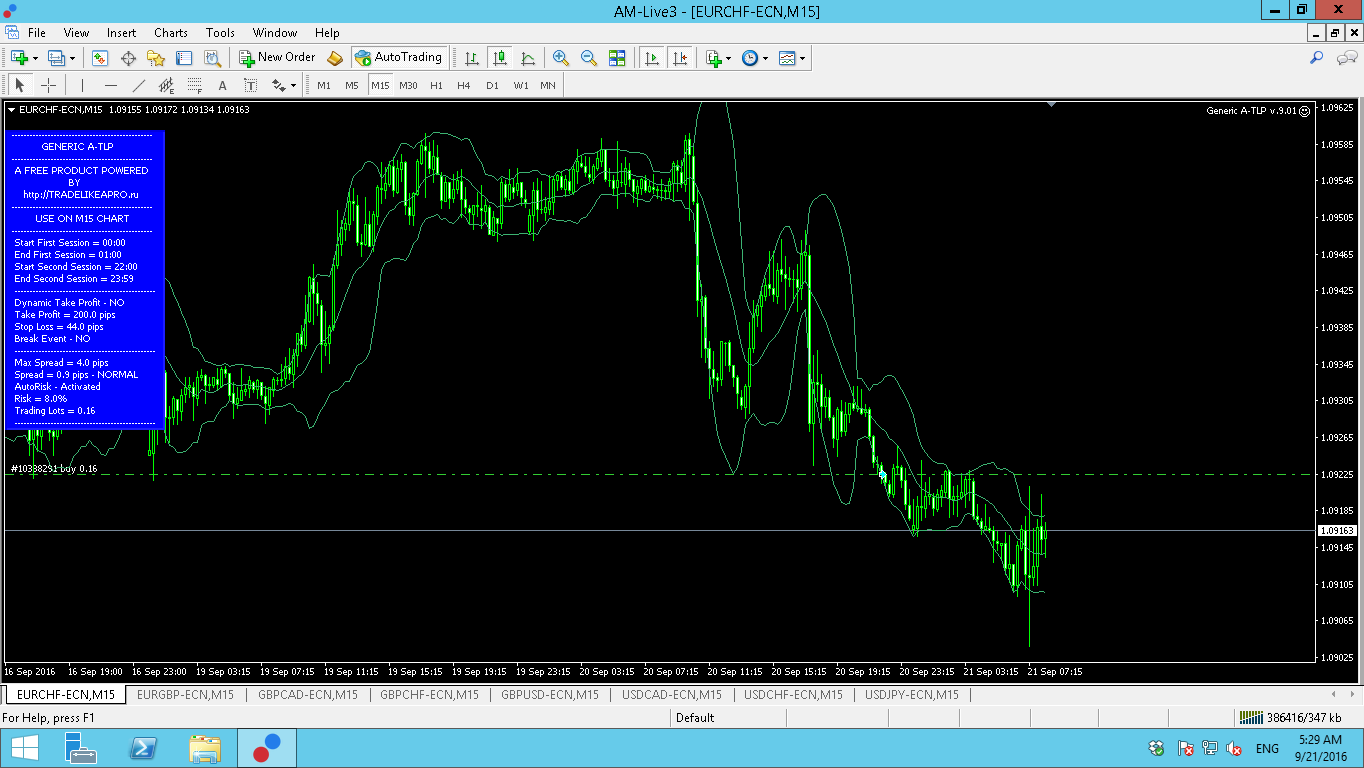This screenshot has height=768, width=1364.
Task: Switch timeframe to M5
Action: point(352,85)
